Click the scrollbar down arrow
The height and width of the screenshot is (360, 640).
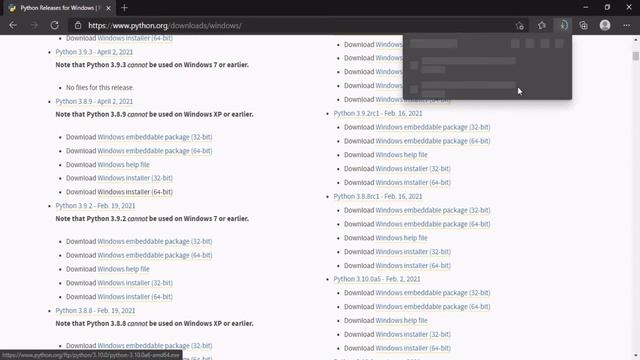point(636,356)
